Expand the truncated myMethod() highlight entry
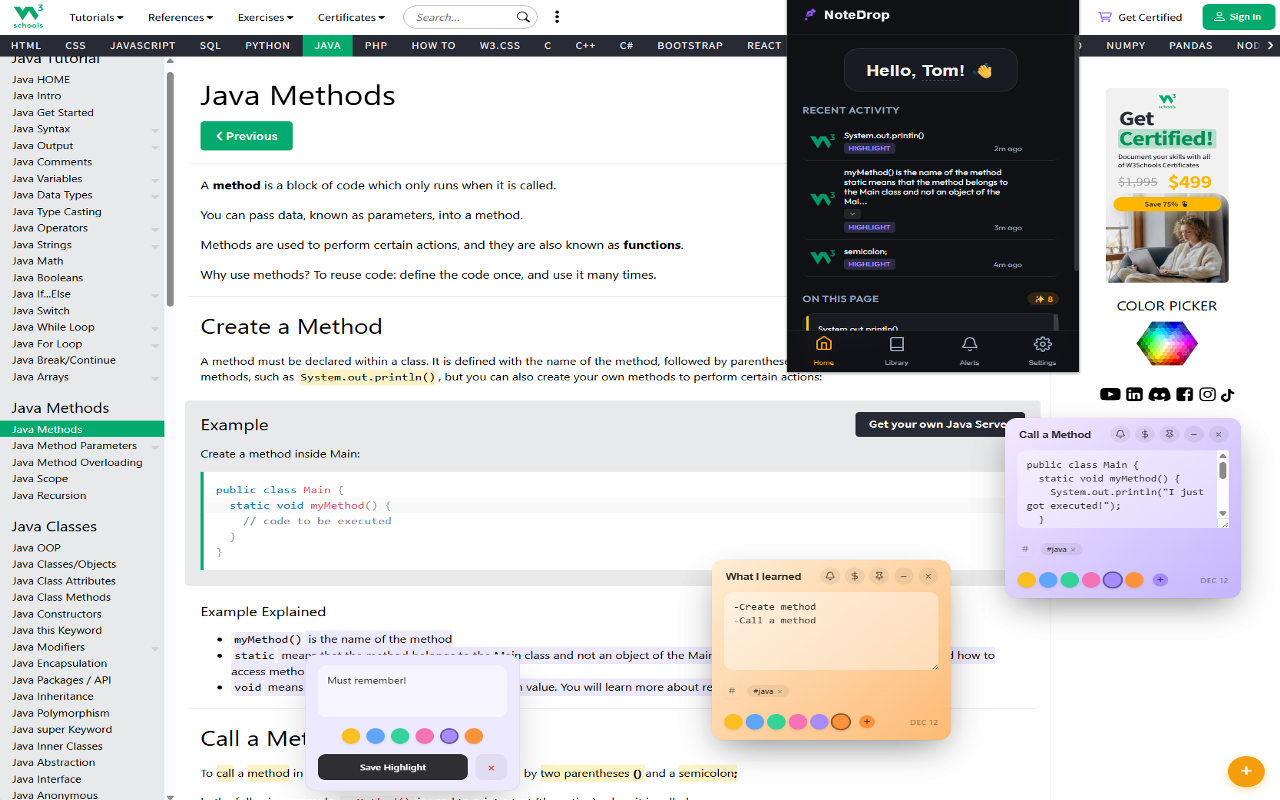Image resolution: width=1280 pixels, height=800 pixels. [851, 213]
